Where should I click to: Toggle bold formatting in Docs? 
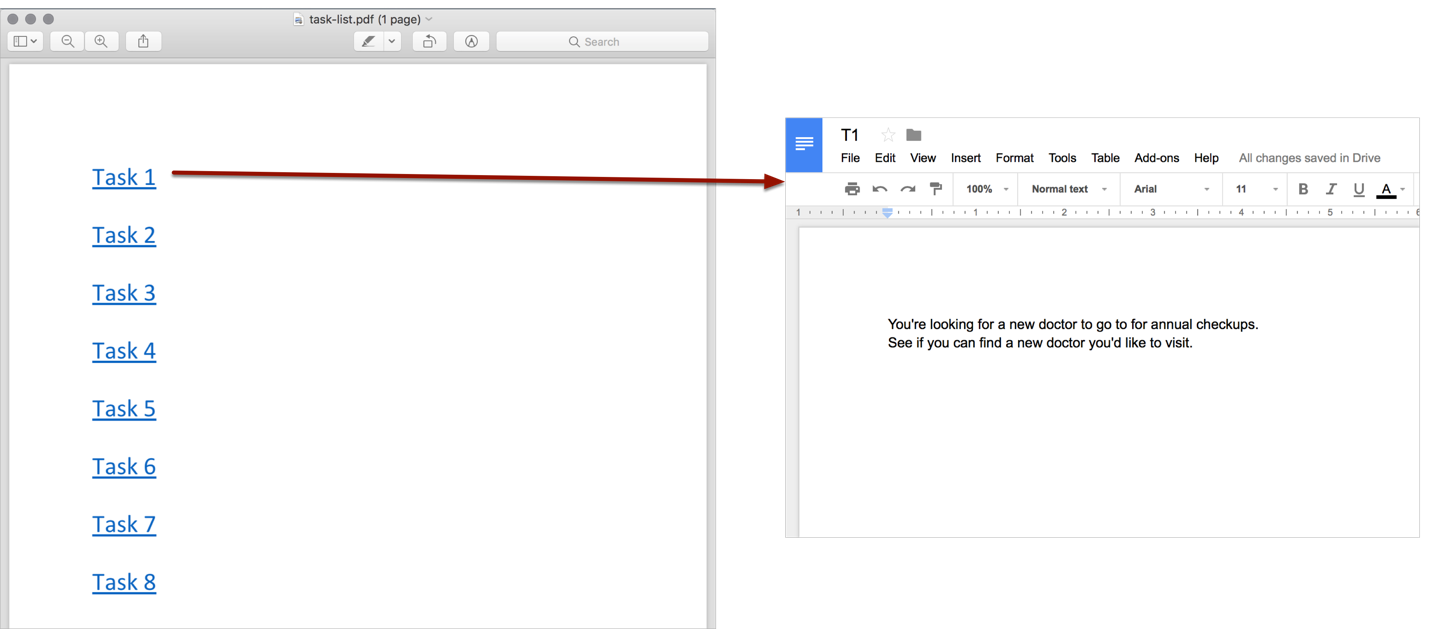pyautogui.click(x=1303, y=189)
